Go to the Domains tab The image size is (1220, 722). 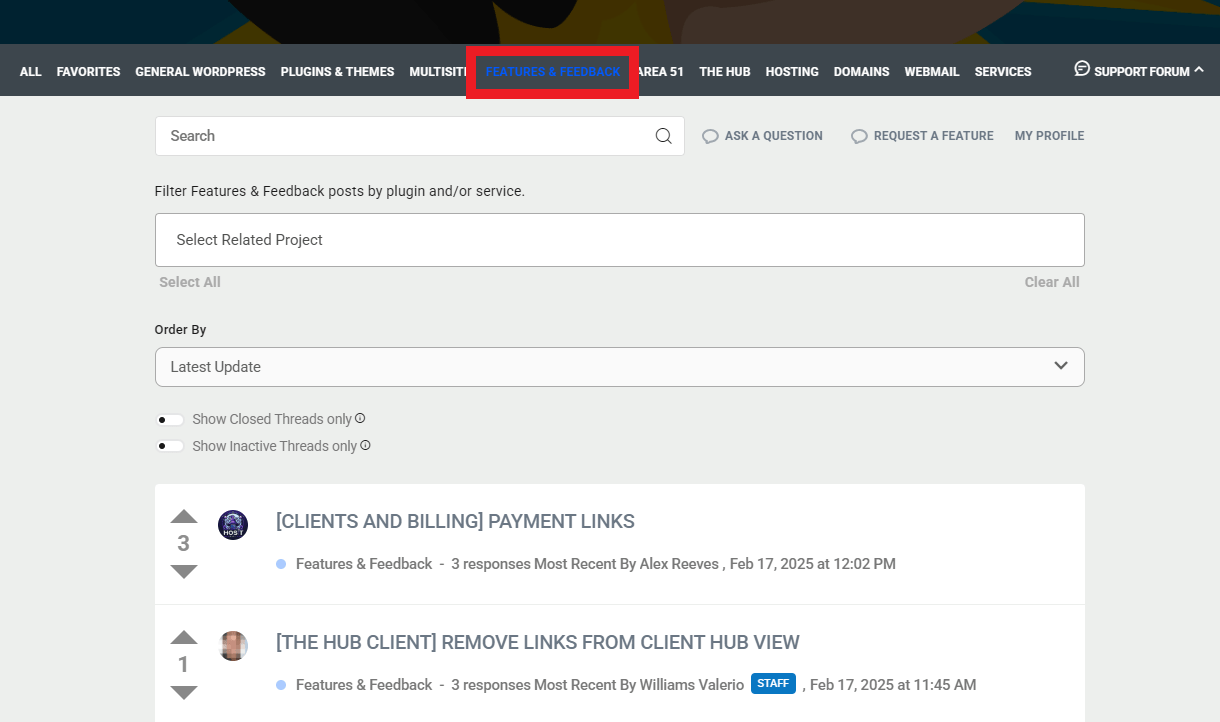tap(862, 72)
